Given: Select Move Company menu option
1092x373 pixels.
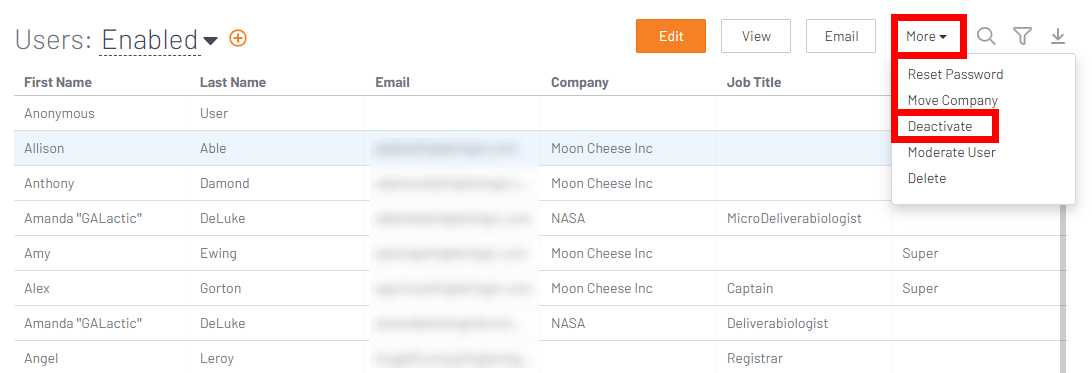Looking at the screenshot, I should click(952, 100).
